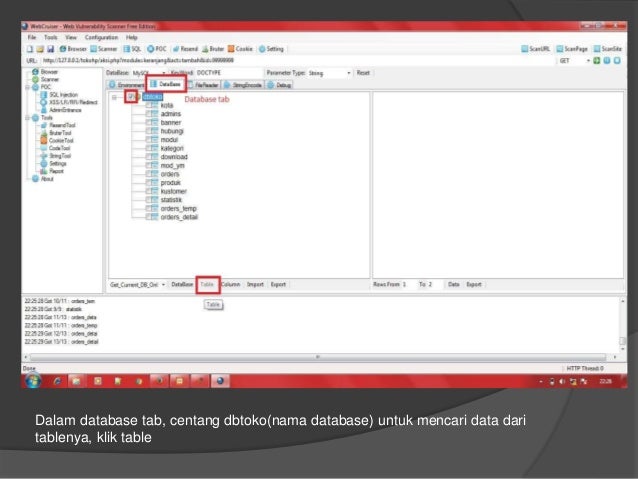Collapse the POC sidebar tree node
Image resolution: width=638 pixels, height=479 pixels.
(x=27, y=87)
